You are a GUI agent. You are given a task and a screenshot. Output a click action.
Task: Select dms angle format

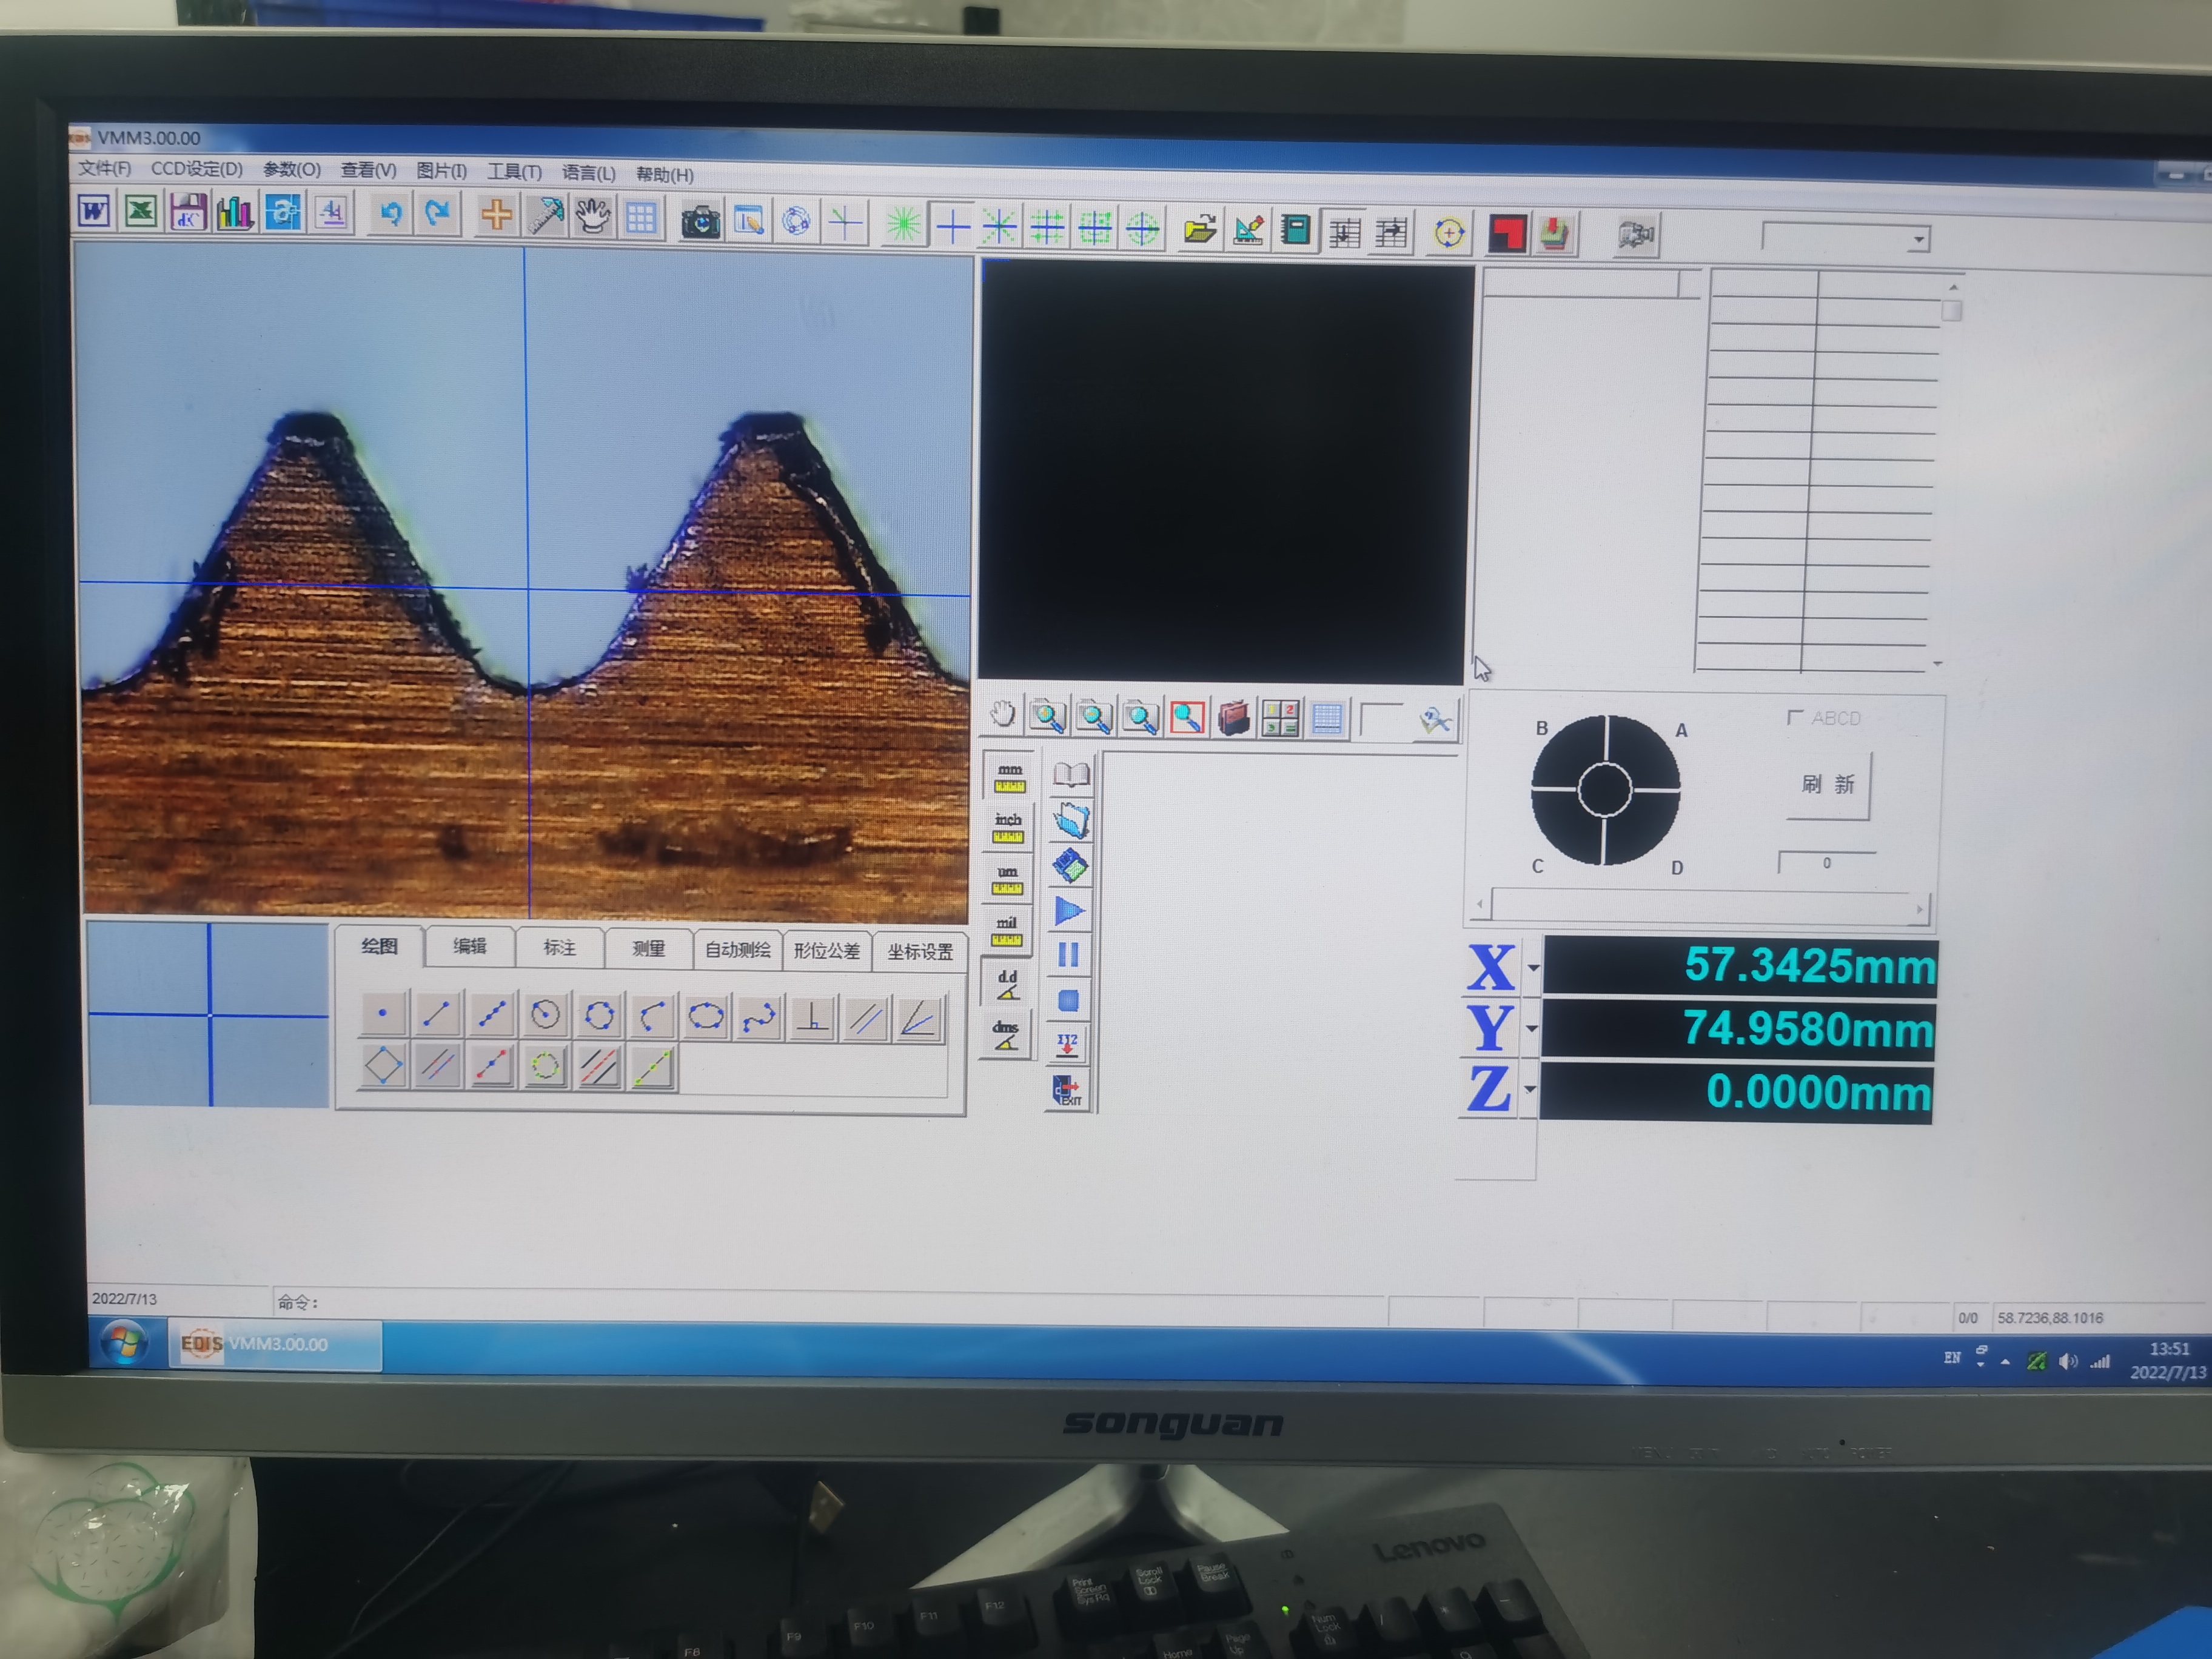click(x=1006, y=1036)
